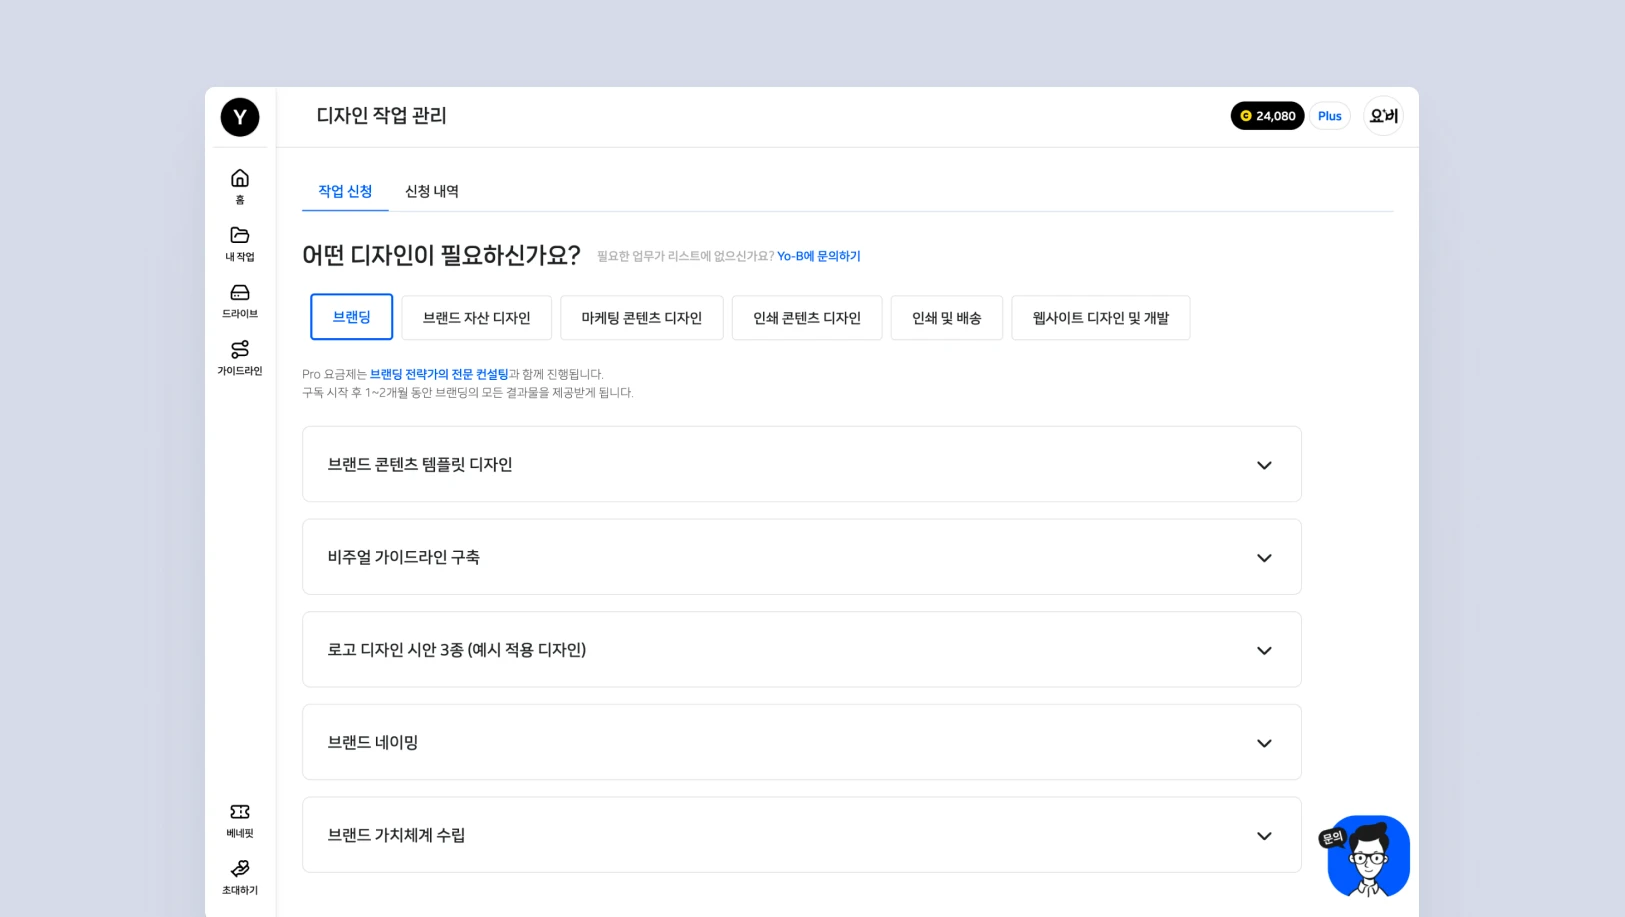Expand 비주얼 가이드라인 구축 chevron
The height and width of the screenshot is (917, 1625).
[1264, 558]
